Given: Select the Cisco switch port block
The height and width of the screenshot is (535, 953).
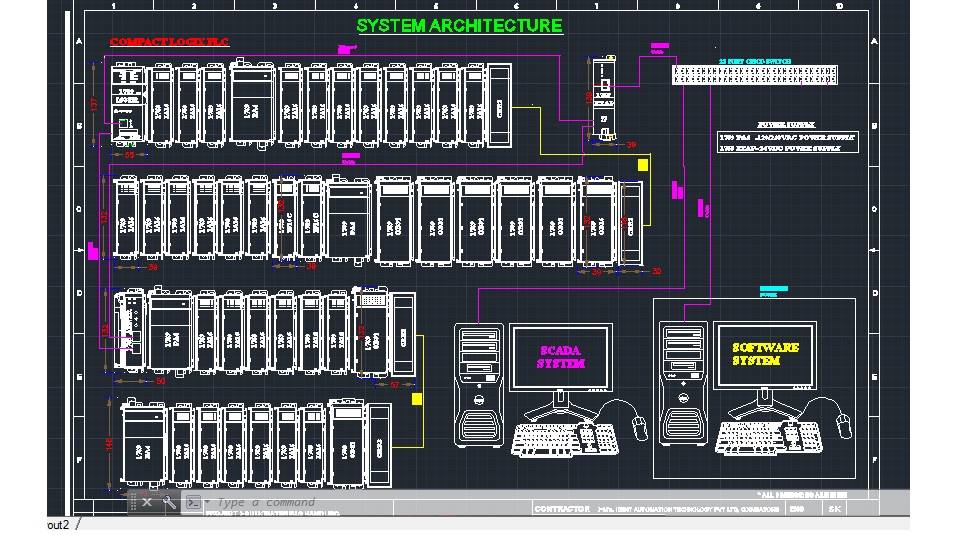Looking at the screenshot, I should point(754,75).
